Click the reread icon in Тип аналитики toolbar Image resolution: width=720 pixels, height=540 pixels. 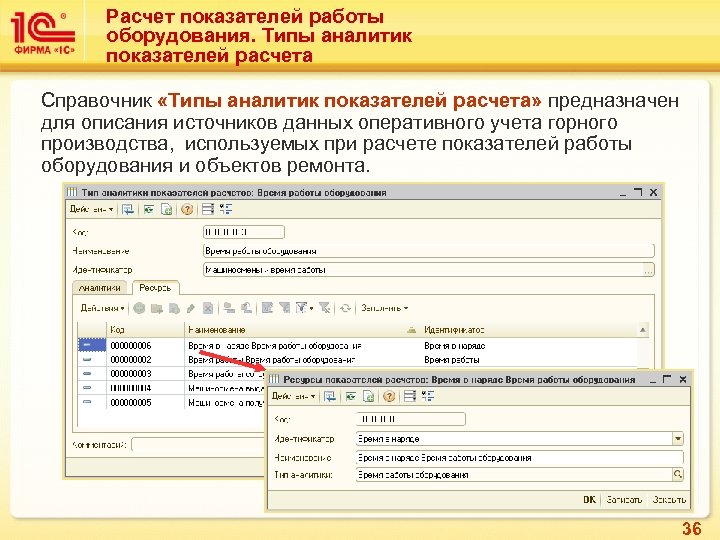(148, 209)
